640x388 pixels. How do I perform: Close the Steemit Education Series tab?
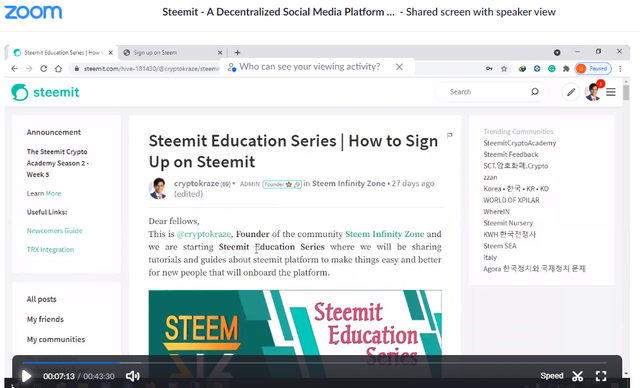click(x=110, y=53)
